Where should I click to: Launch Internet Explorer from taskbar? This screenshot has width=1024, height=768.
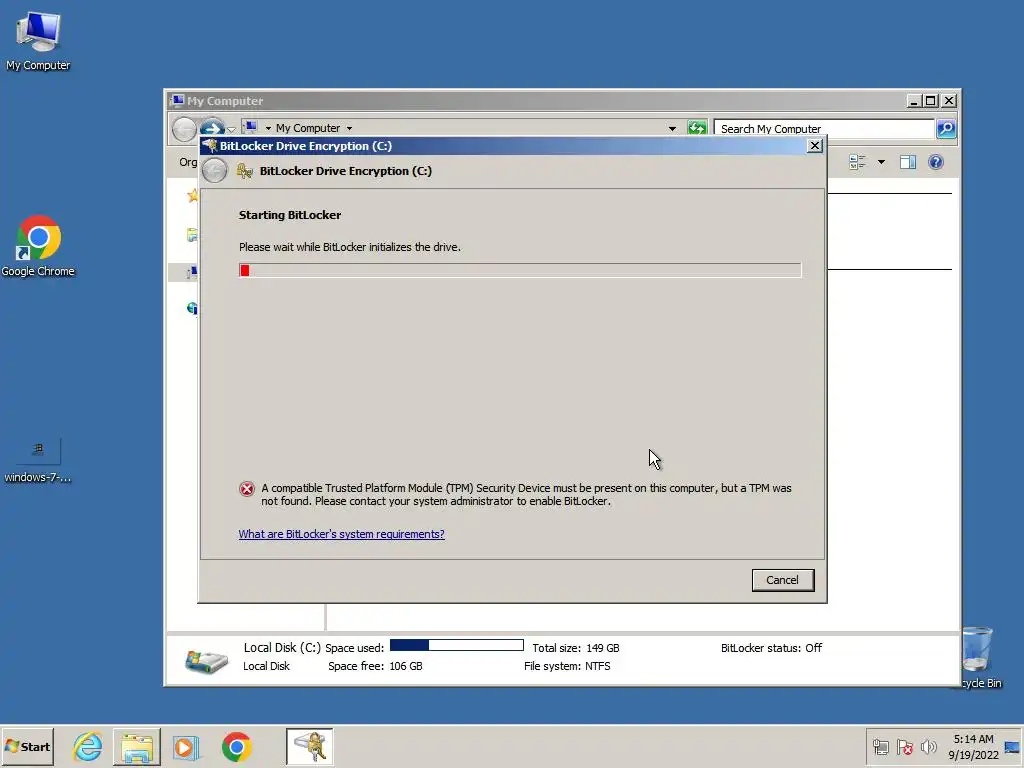tap(88, 746)
